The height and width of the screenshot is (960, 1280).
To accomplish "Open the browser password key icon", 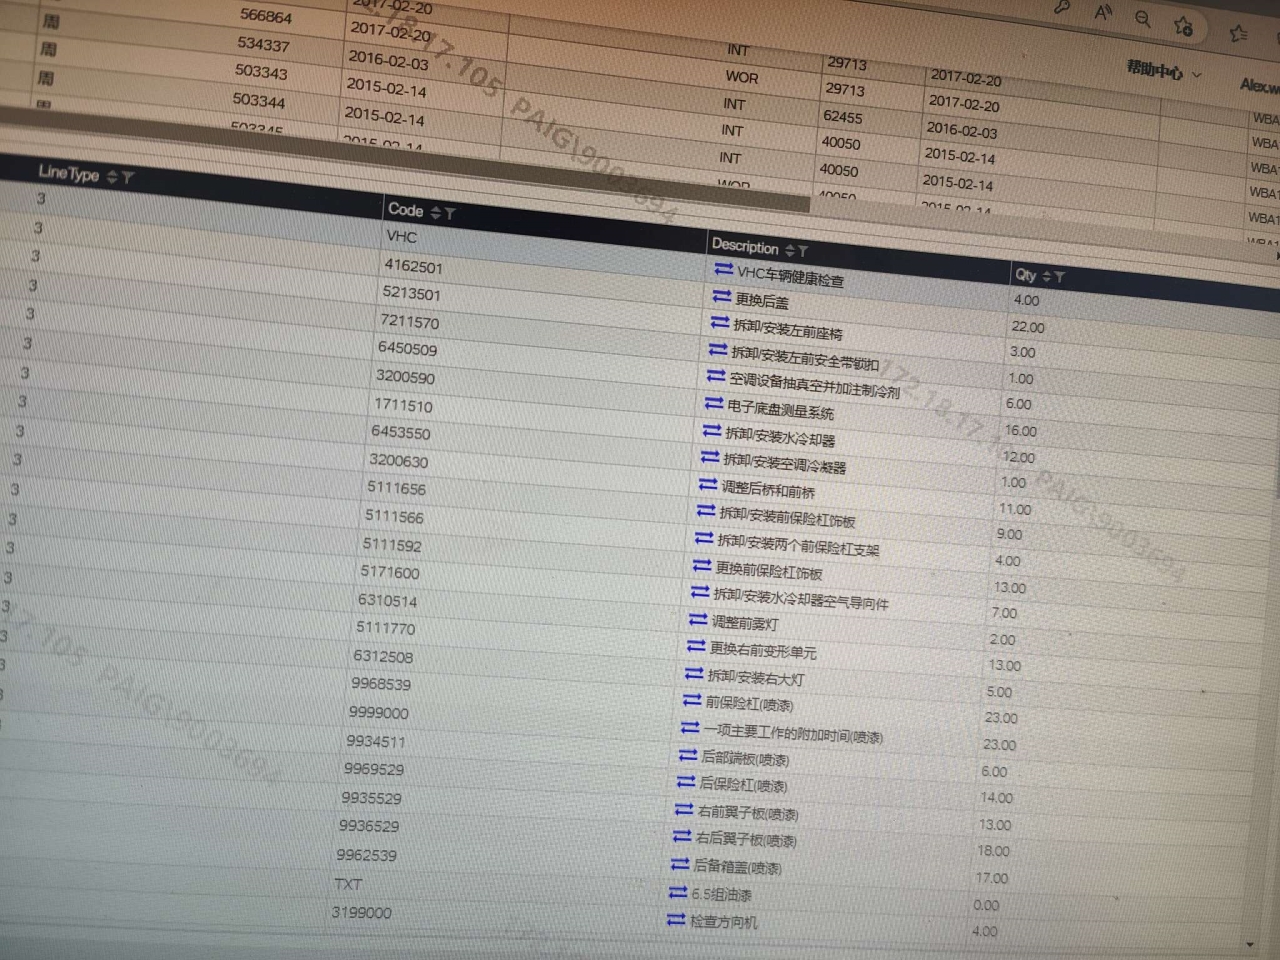I will click(x=1062, y=8).
